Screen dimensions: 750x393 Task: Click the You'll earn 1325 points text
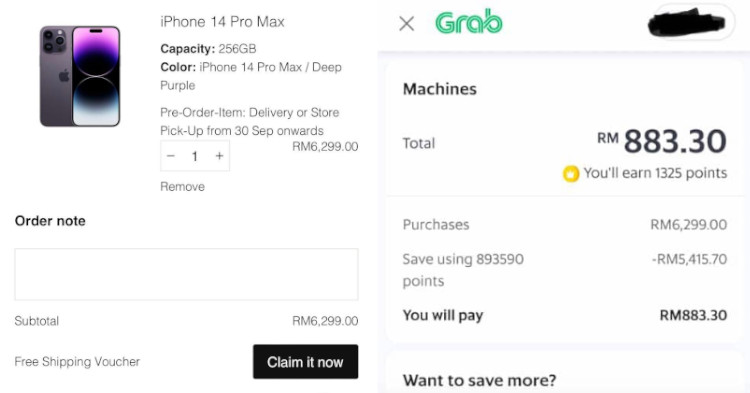click(655, 173)
